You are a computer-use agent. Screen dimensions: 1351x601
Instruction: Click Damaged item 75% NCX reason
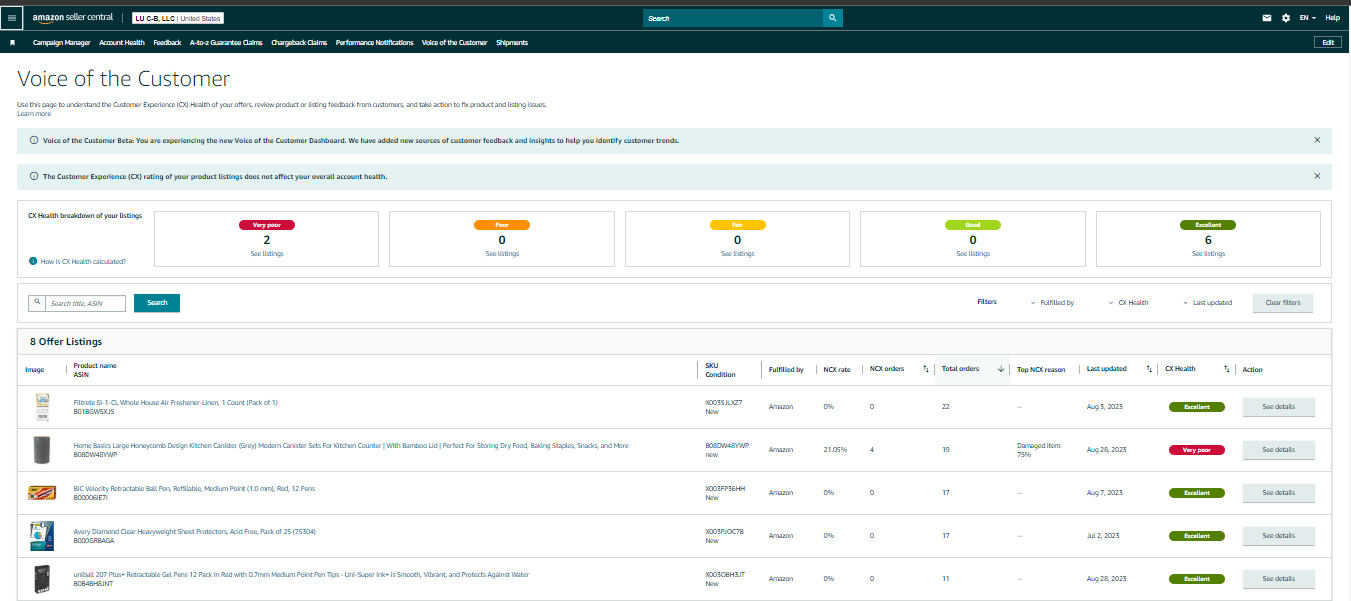coord(1038,450)
